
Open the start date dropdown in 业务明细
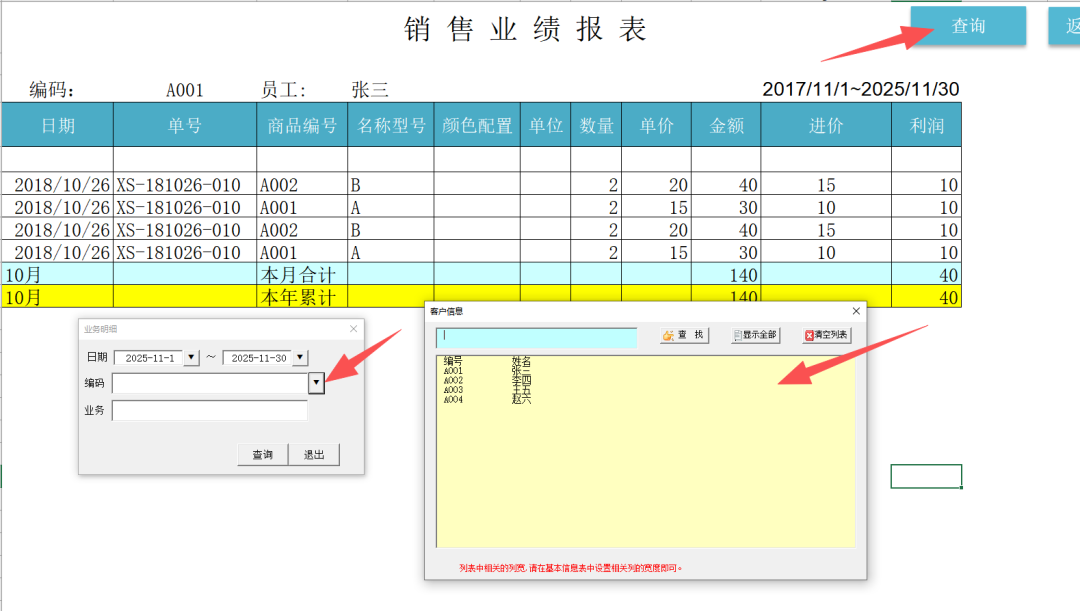pyautogui.click(x=192, y=358)
